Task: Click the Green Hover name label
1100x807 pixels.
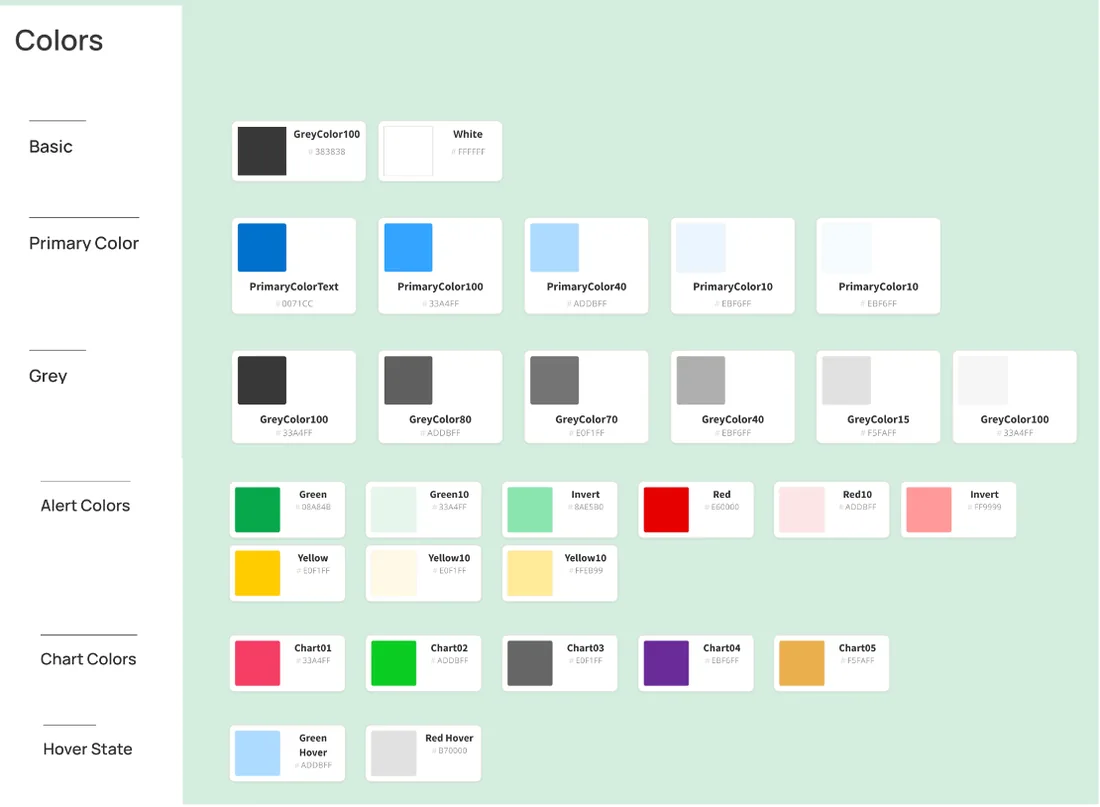Action: point(313,745)
